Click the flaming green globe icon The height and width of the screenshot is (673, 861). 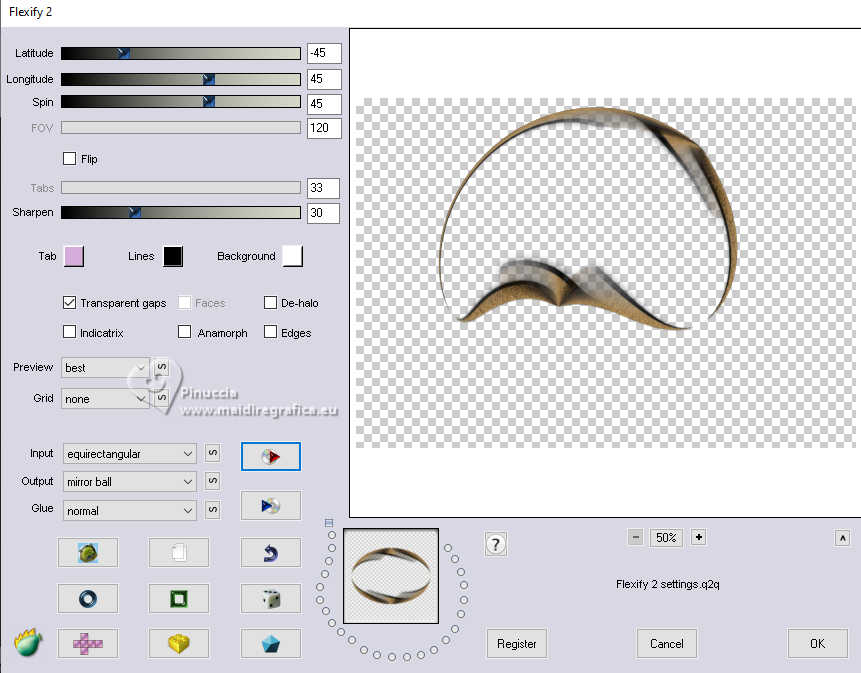[x=29, y=642]
